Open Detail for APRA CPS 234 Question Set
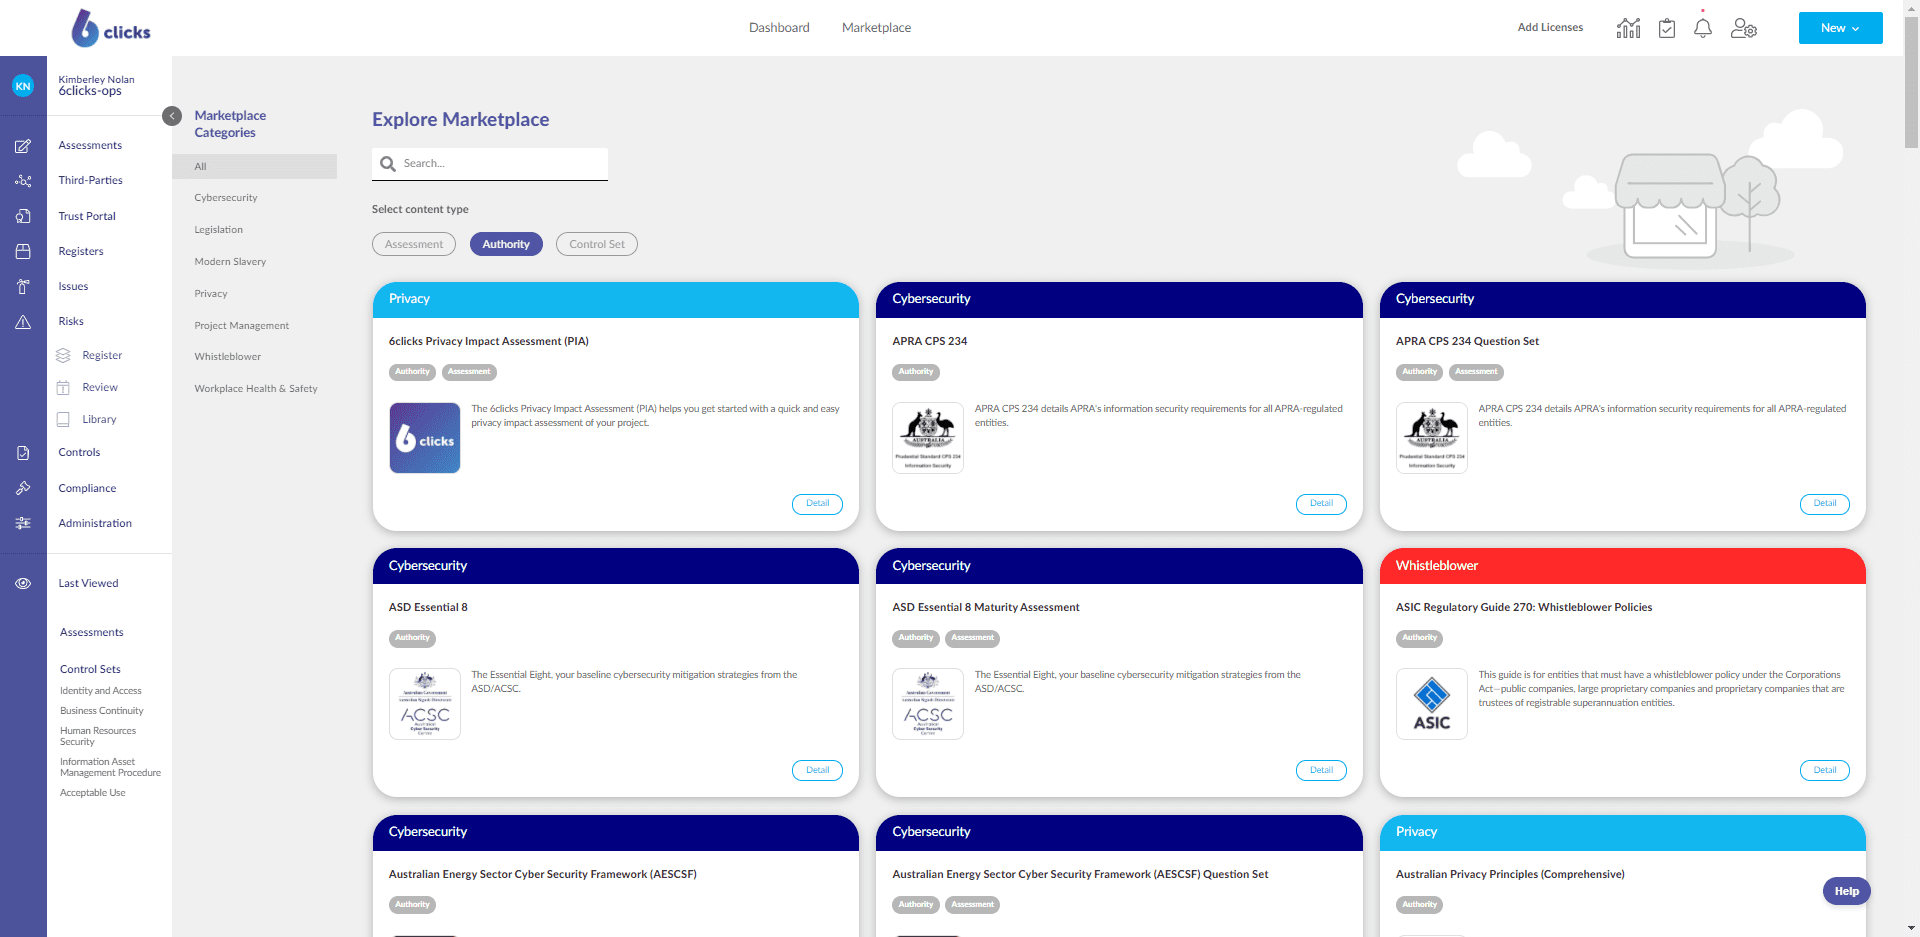The image size is (1920, 937). [1825, 504]
